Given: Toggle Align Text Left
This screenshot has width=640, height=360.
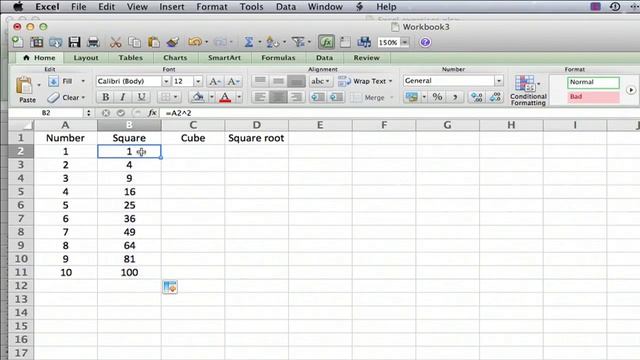Looking at the screenshot, I should pyautogui.click(x=260, y=97).
